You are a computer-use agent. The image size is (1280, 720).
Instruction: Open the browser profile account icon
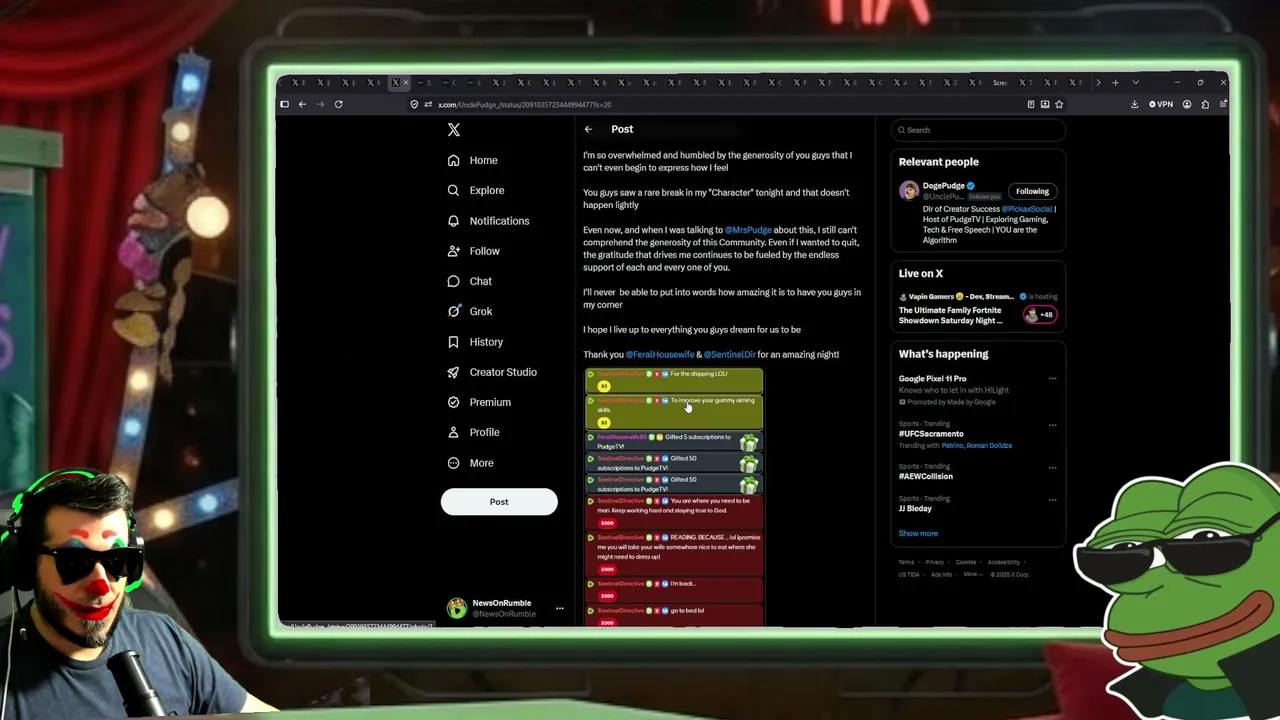point(1187,104)
